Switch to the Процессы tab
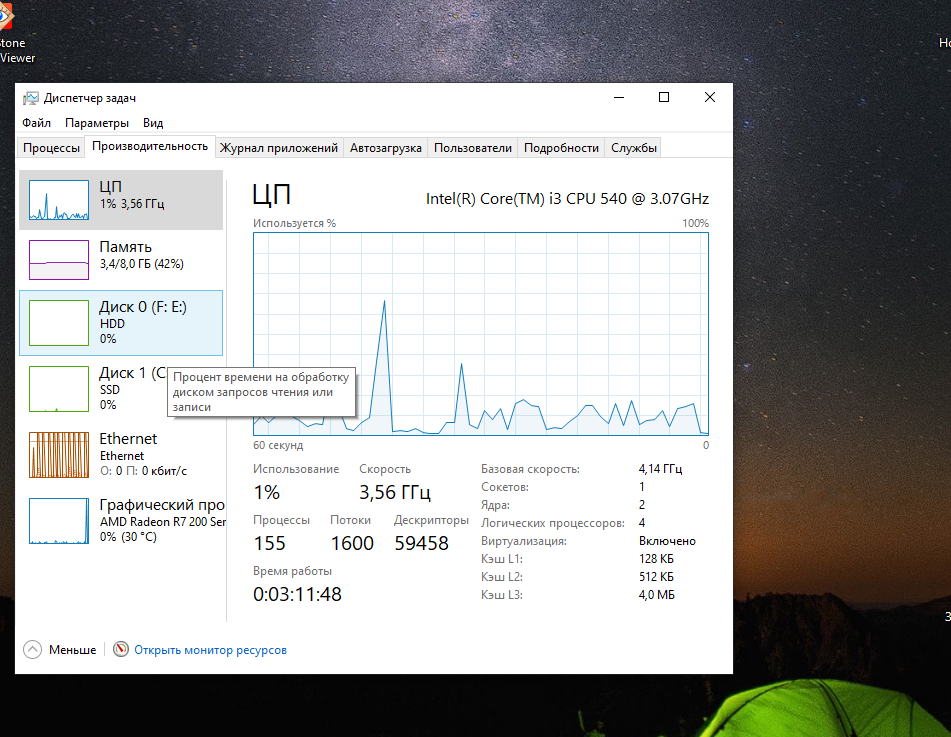 (52, 147)
